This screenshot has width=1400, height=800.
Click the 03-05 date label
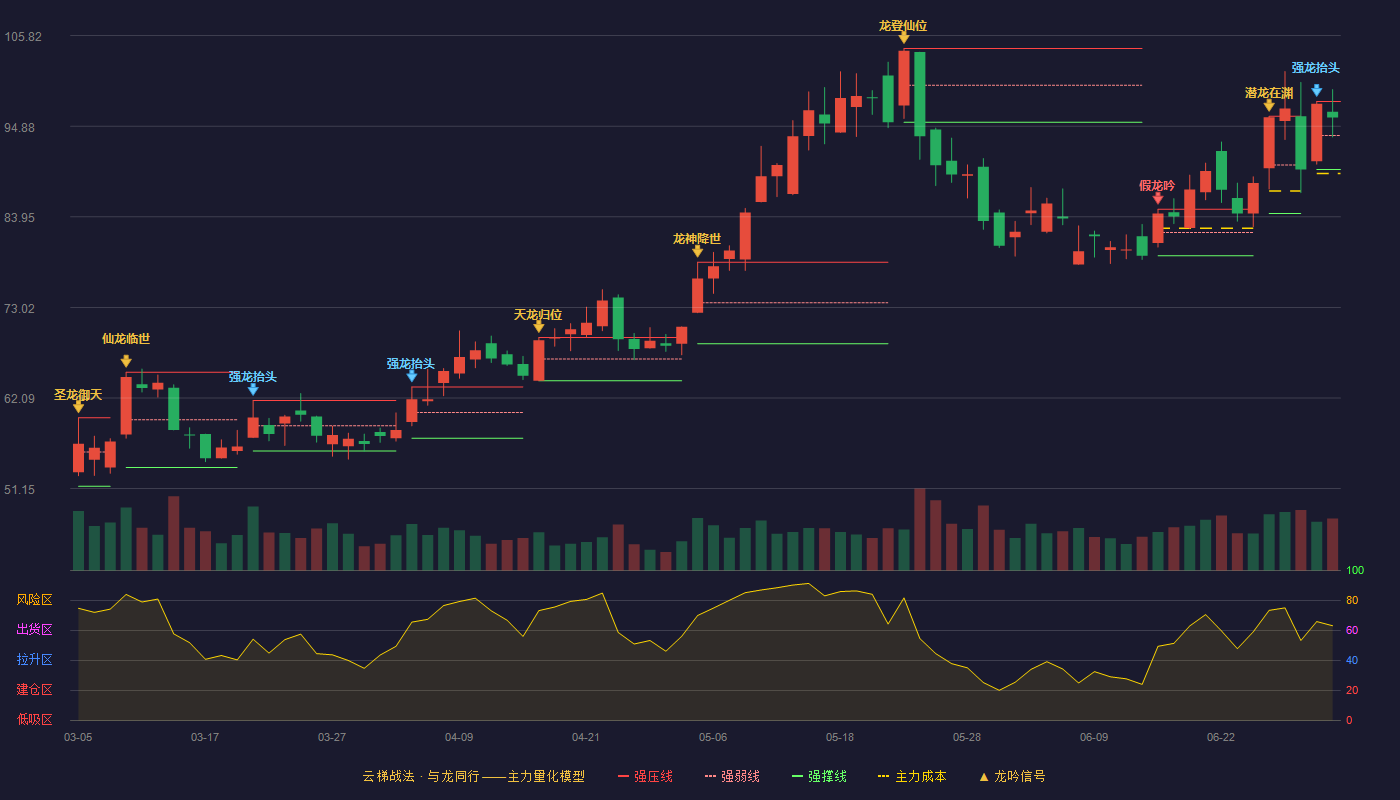pos(78,737)
